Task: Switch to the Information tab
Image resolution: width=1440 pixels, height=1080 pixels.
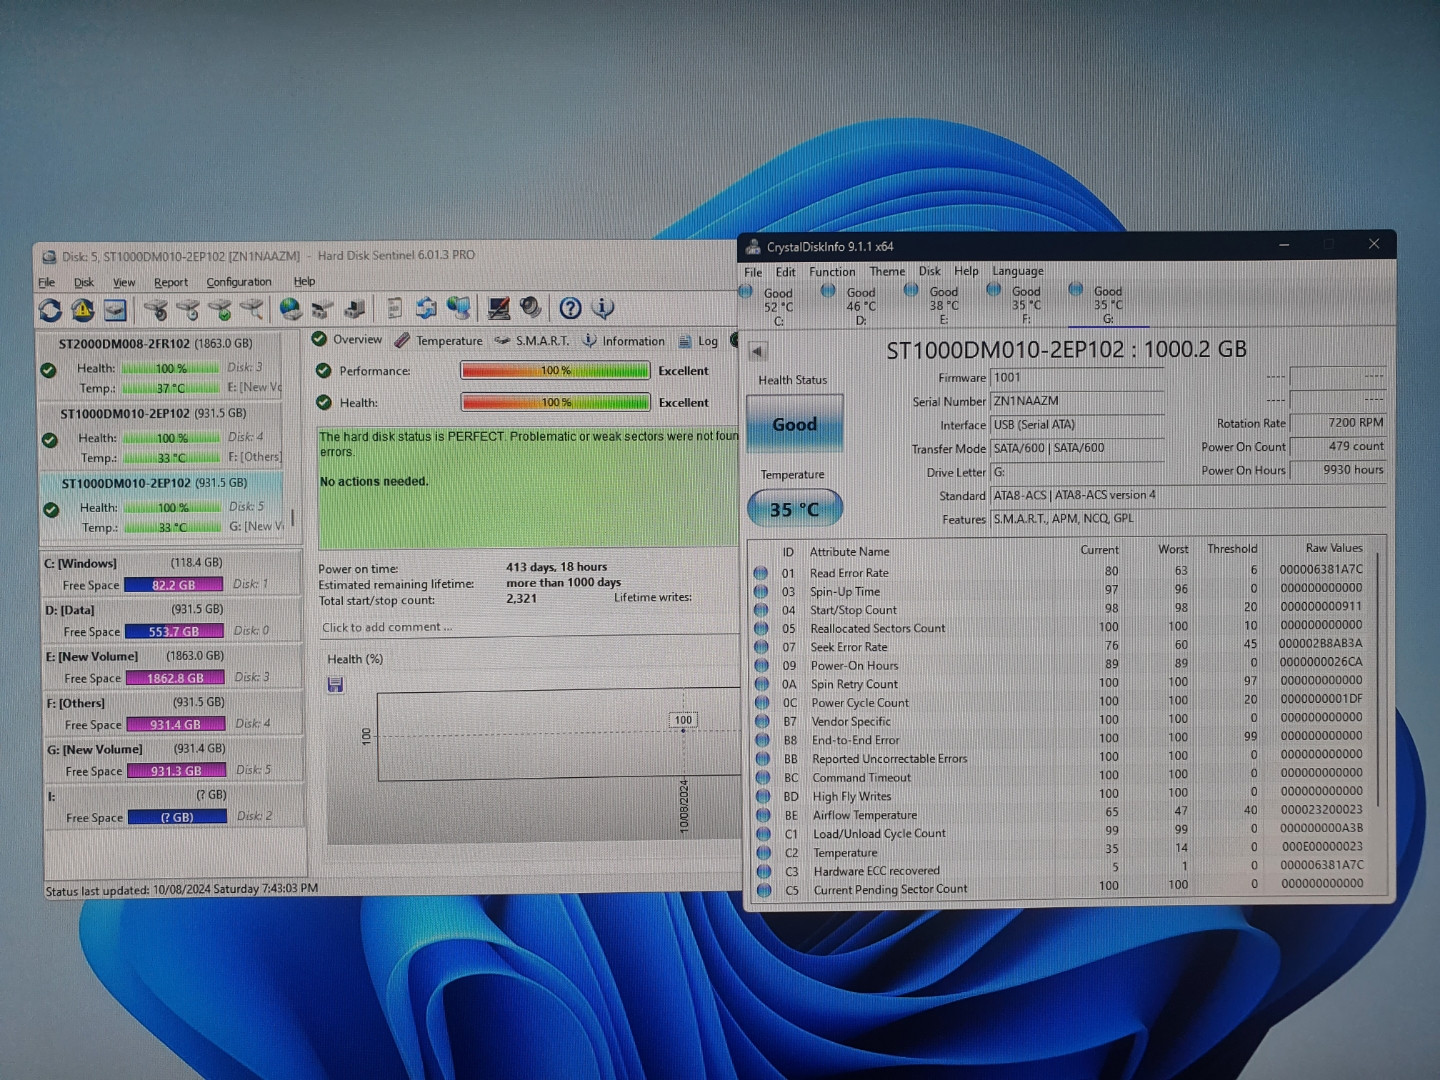Action: [x=624, y=341]
